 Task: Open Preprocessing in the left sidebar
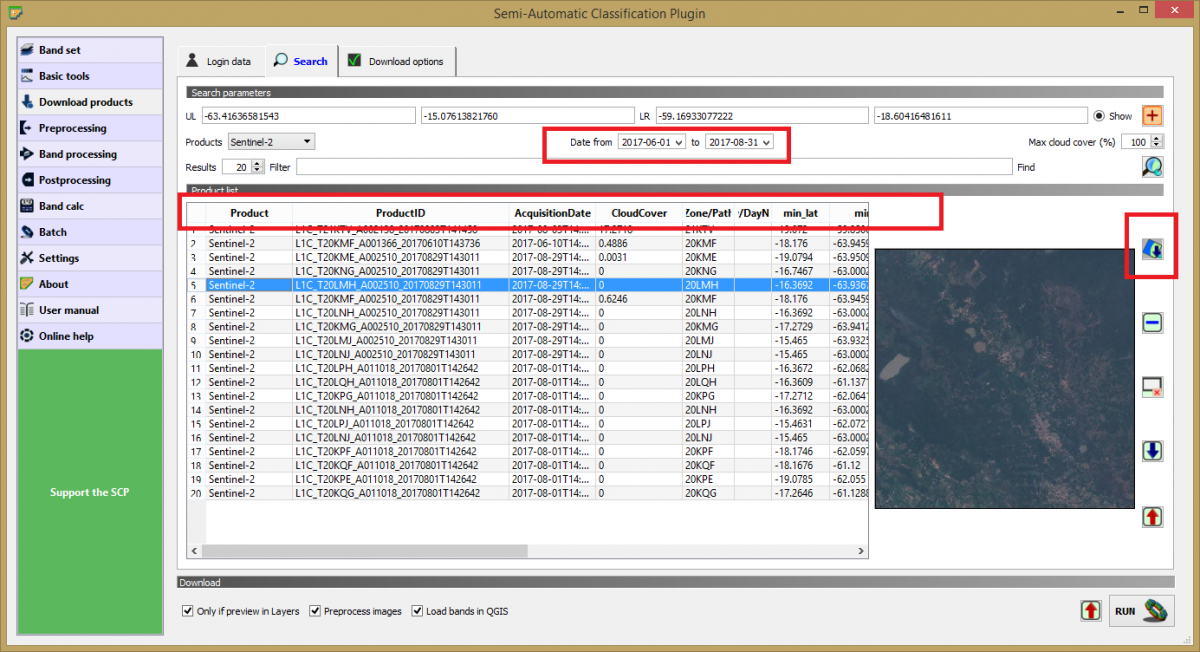click(72, 128)
